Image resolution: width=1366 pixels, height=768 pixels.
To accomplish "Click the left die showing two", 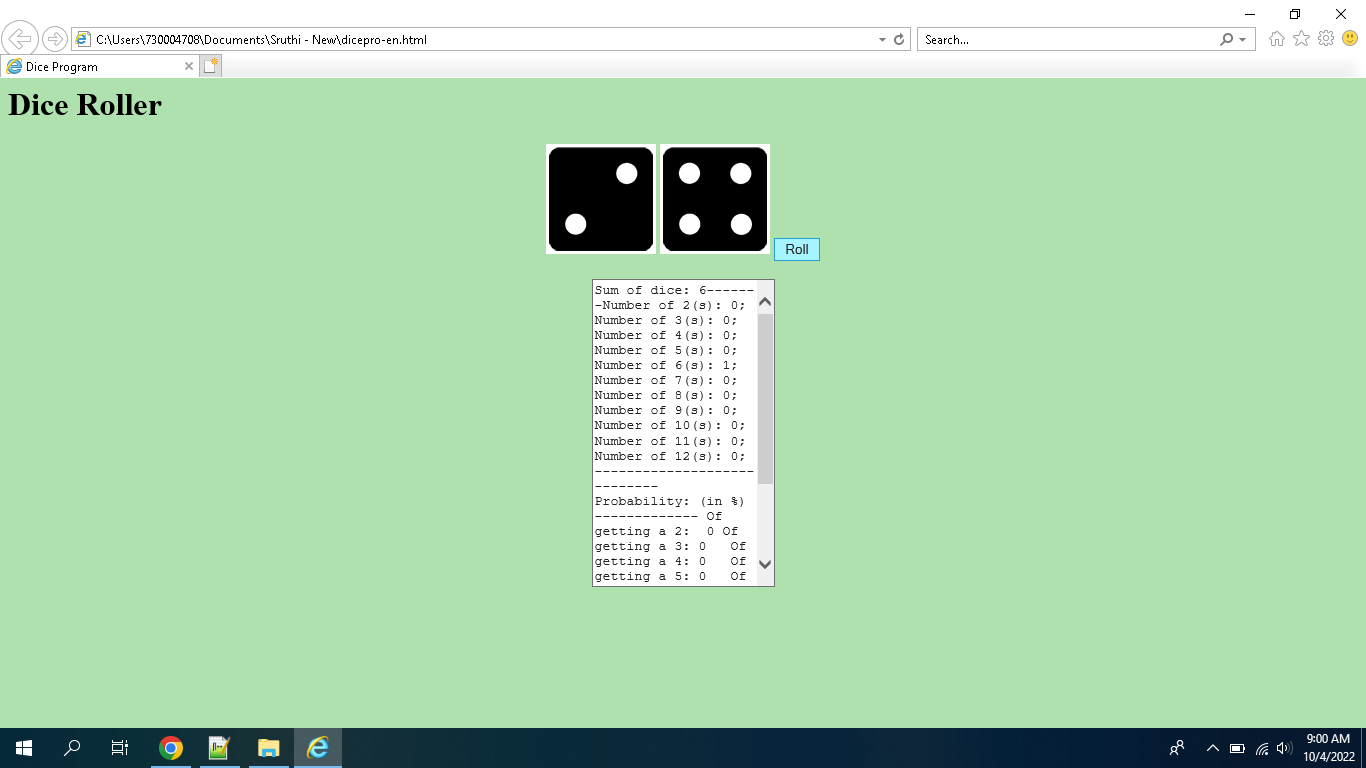I will [601, 199].
